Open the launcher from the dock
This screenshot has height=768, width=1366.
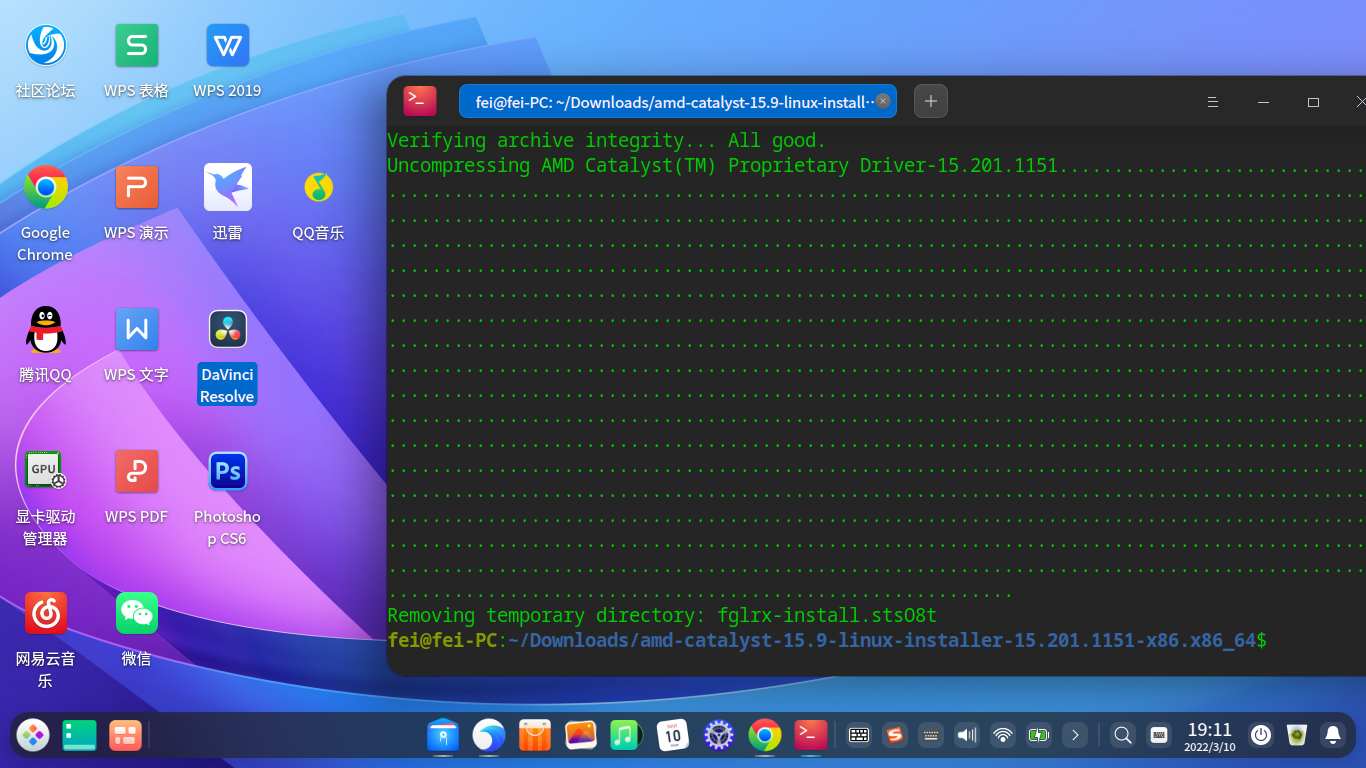[x=33, y=735]
